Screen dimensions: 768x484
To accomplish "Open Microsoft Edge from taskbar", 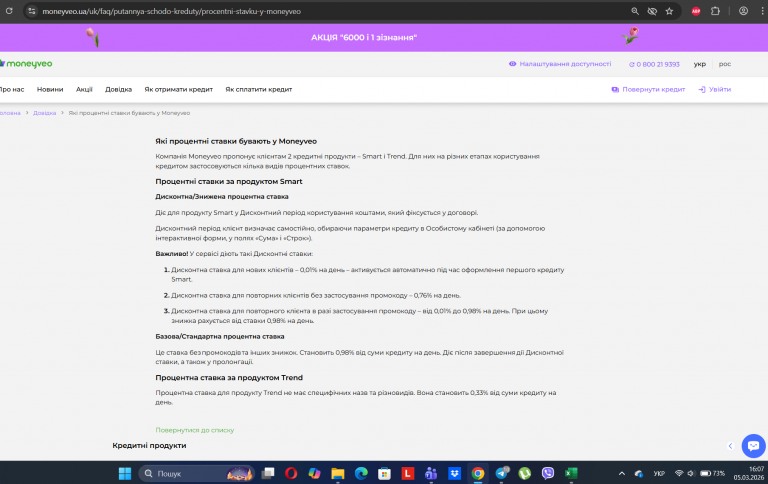I will 361,473.
